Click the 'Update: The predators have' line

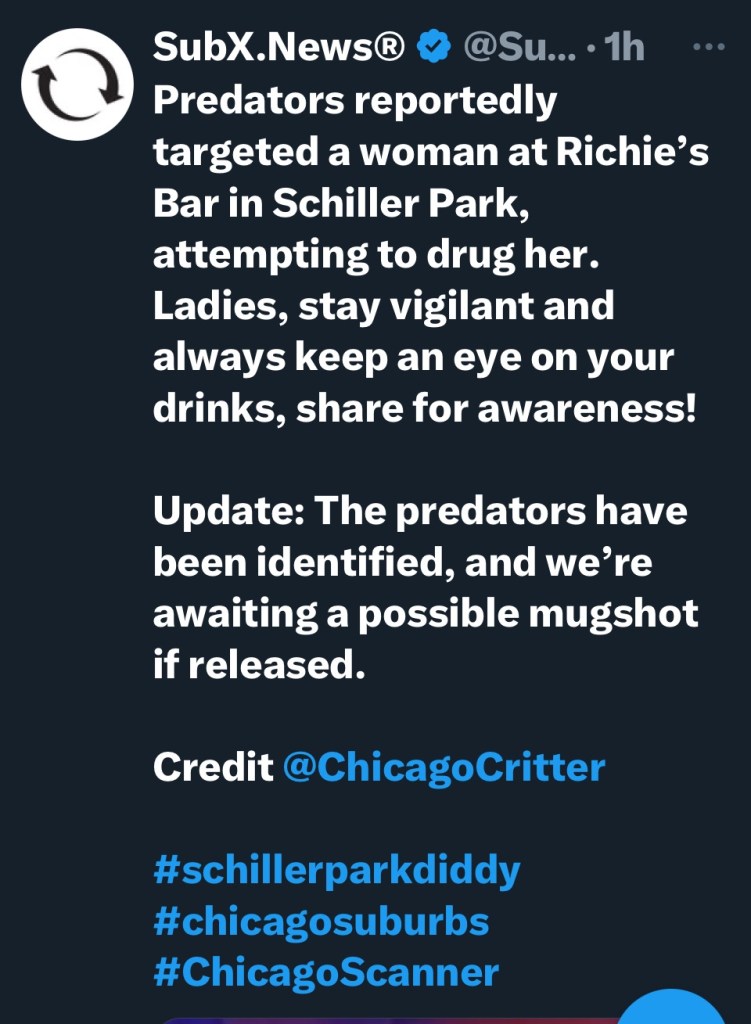pyautogui.click(x=420, y=511)
